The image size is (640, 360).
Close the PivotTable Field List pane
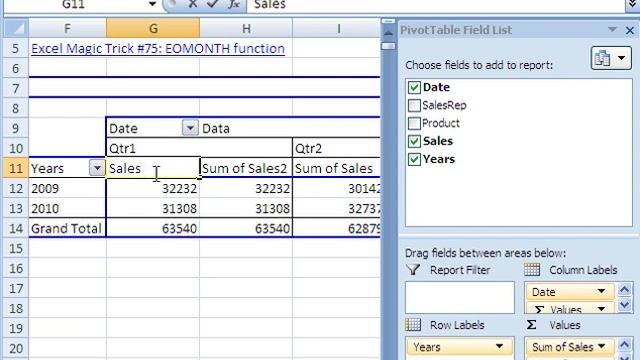[x=630, y=30]
